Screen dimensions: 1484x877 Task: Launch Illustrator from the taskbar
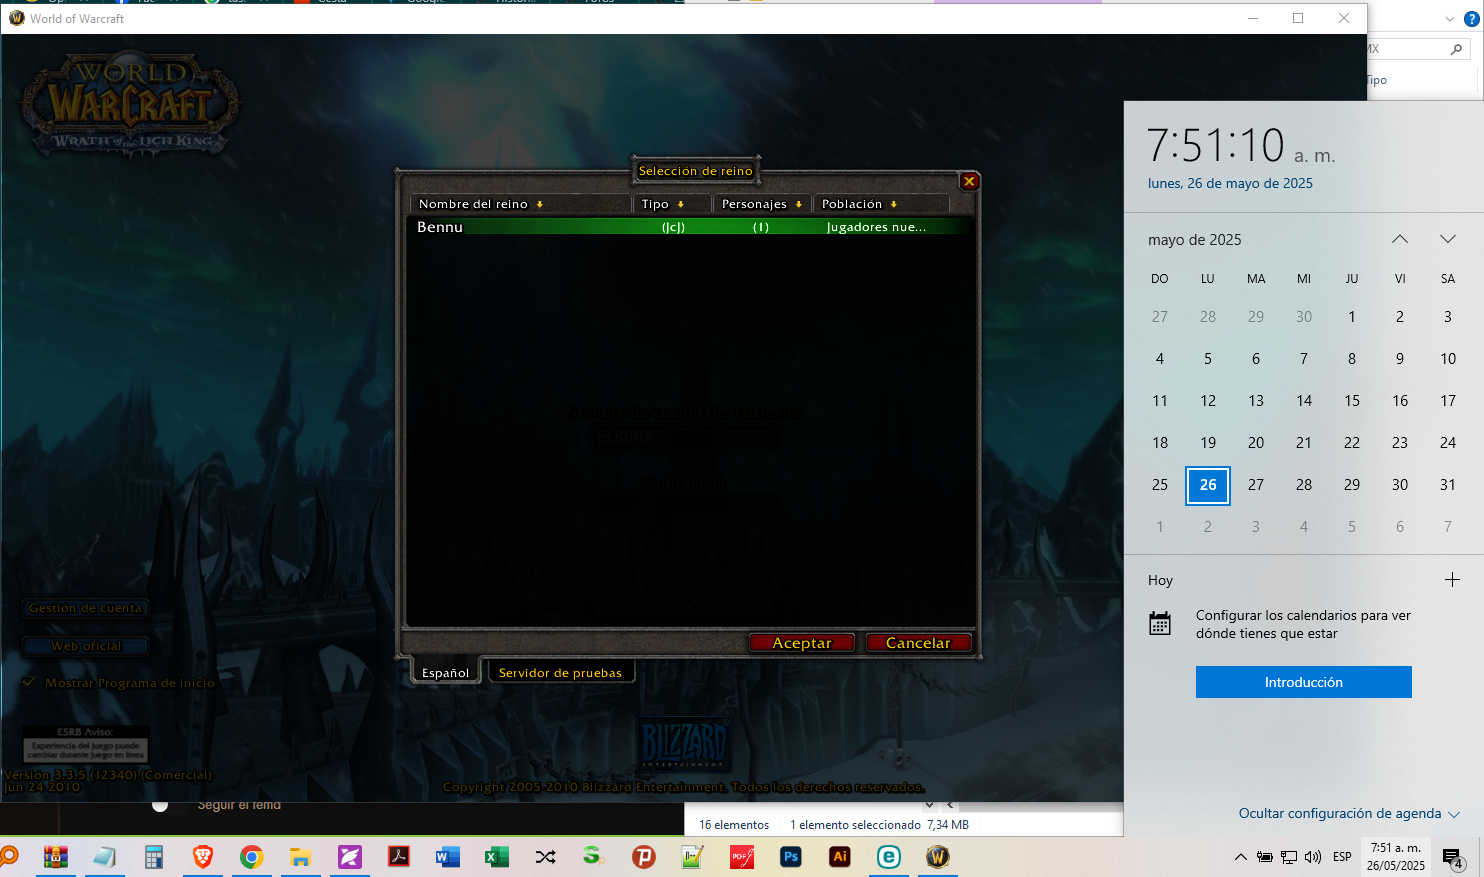[839, 857]
